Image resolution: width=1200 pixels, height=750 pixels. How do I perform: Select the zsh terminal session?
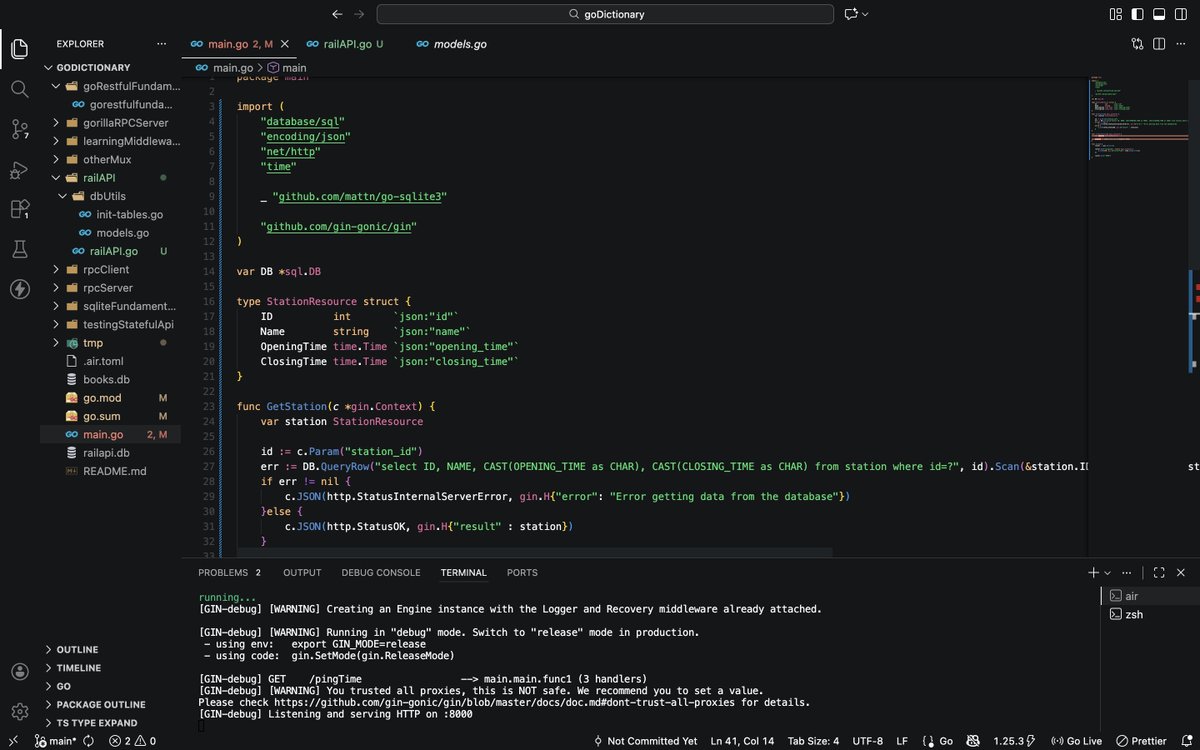coord(1150,615)
